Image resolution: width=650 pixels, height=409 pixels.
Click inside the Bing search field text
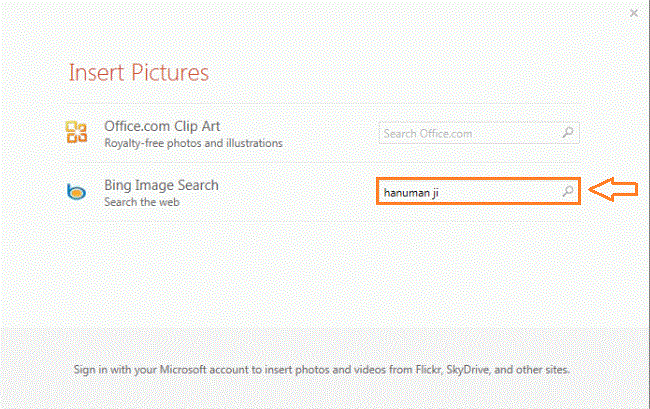tap(470, 191)
